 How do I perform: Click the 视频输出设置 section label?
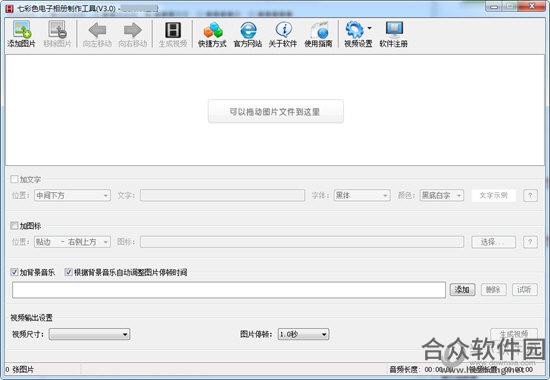point(32,318)
